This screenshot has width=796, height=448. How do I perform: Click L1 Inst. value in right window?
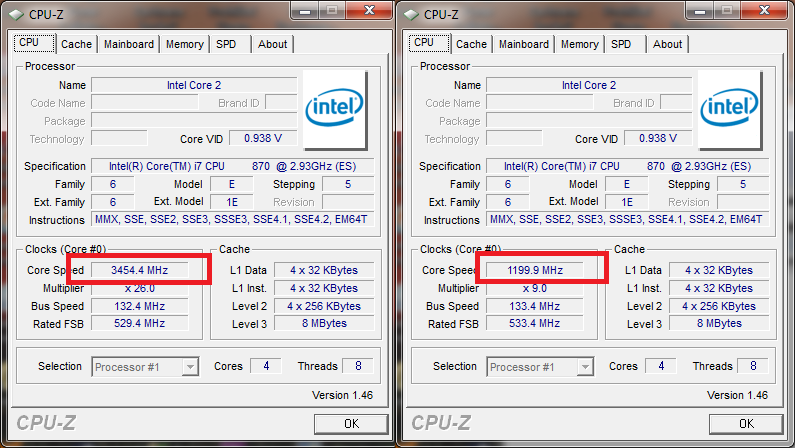click(719, 288)
